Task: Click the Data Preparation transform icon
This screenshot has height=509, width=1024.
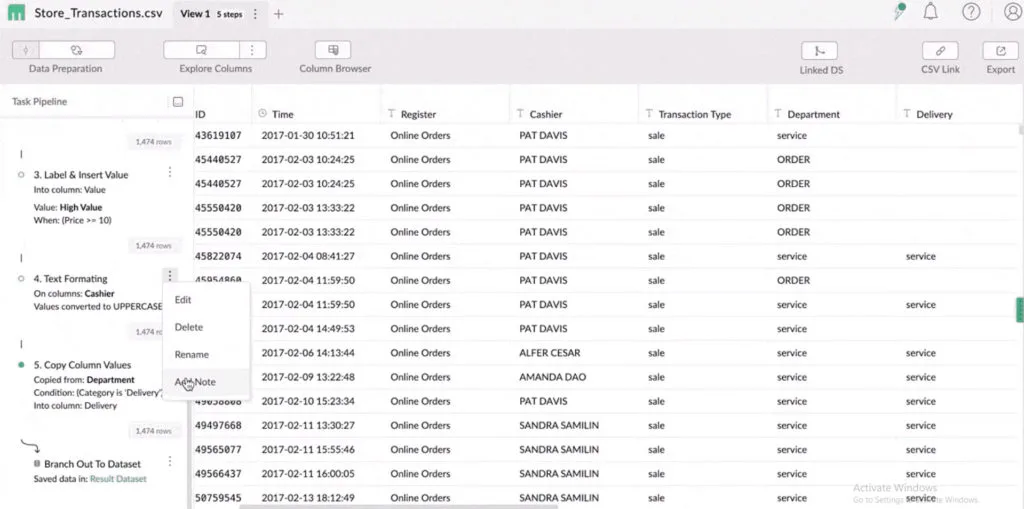Action: click(76, 50)
